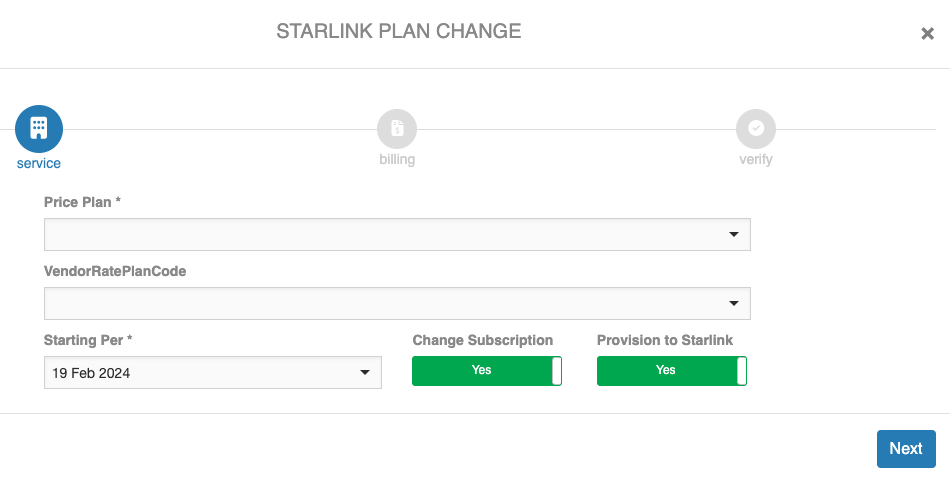This screenshot has width=950, height=482.
Task: Click inside the empty Price Plan field
Action: click(x=380, y=234)
